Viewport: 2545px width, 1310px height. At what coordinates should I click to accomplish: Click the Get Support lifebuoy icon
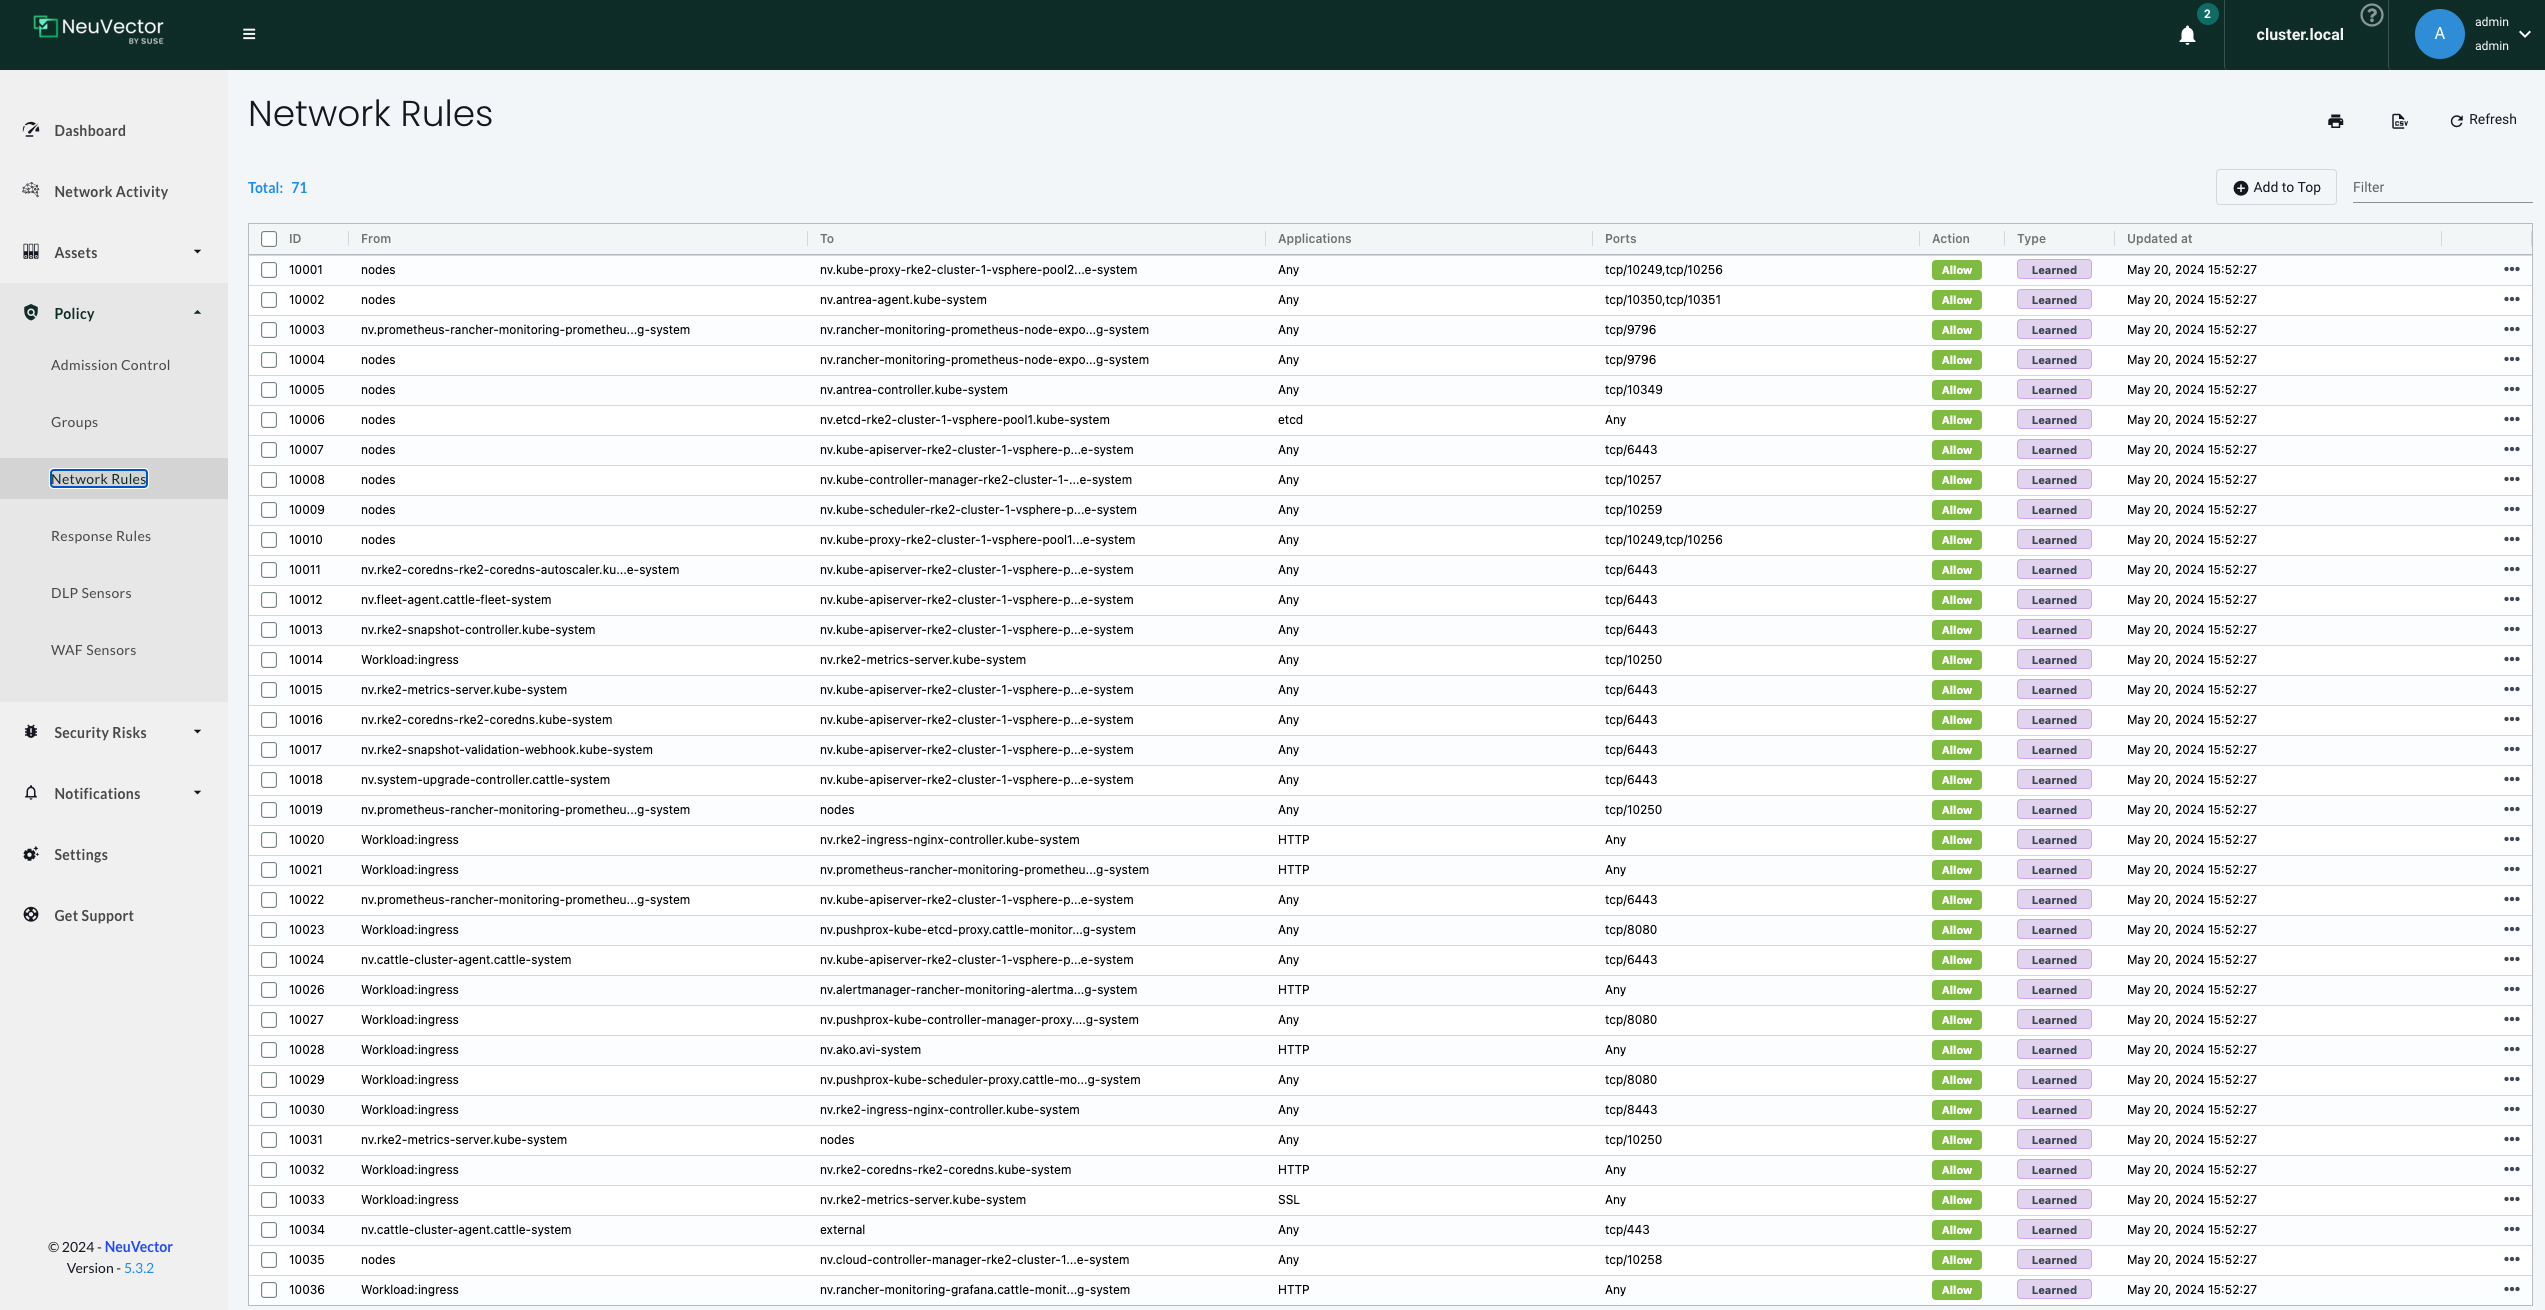[31, 914]
